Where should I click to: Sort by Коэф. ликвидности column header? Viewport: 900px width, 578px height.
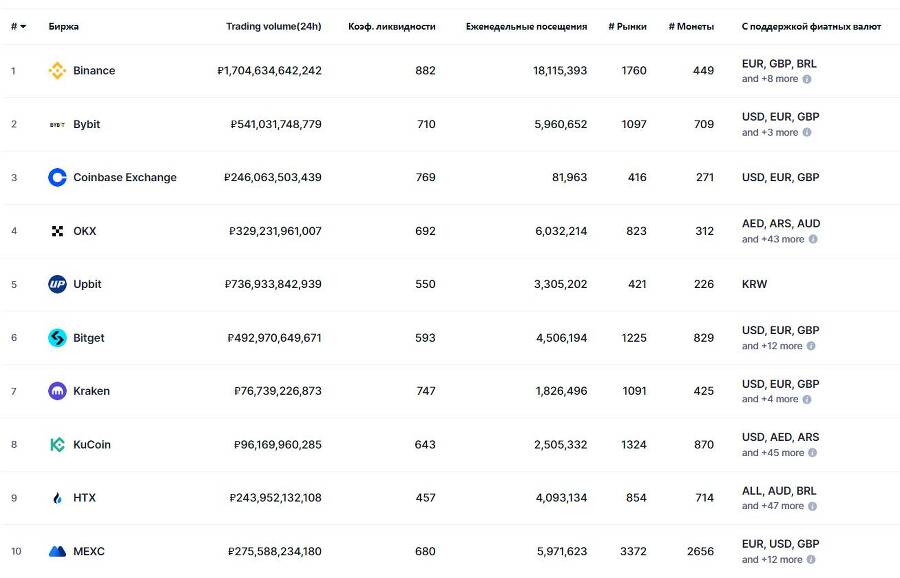[x=391, y=26]
